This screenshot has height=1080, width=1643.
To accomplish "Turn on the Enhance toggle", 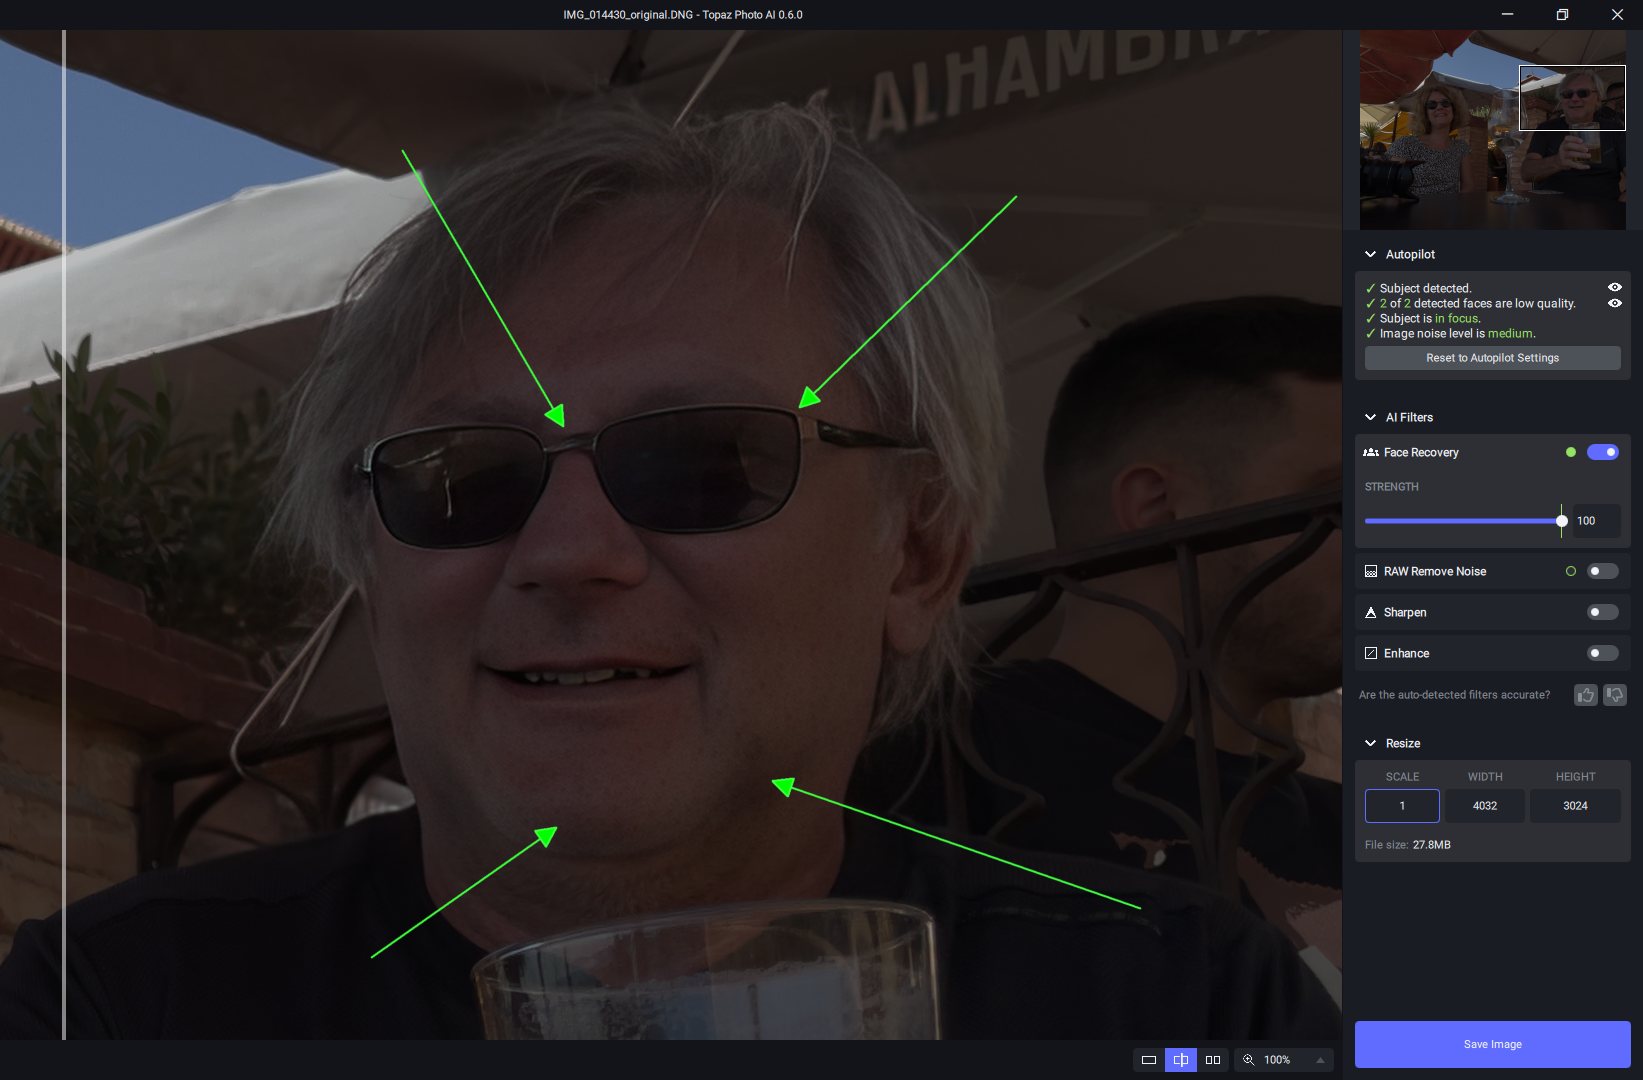I will tap(1602, 654).
